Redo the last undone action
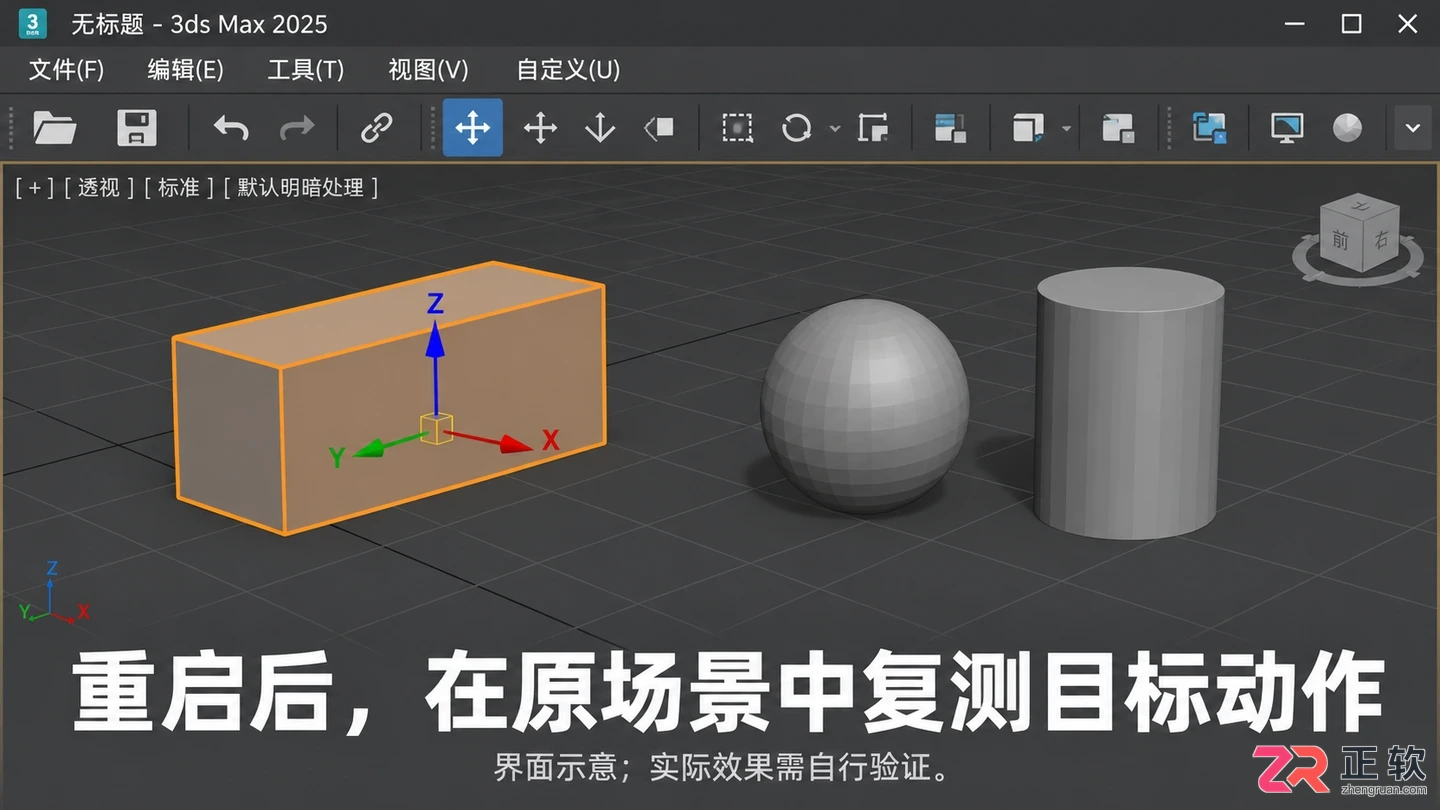The image size is (1440, 810). point(296,128)
